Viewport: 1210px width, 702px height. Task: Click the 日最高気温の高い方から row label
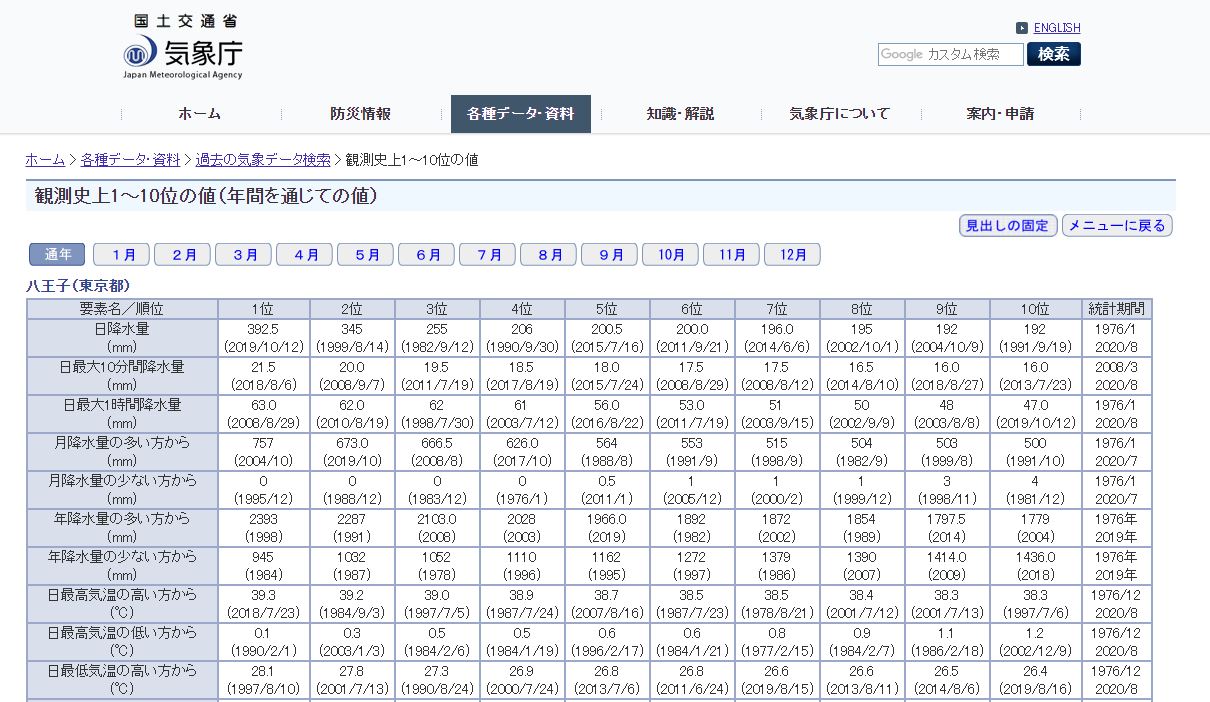point(122,604)
